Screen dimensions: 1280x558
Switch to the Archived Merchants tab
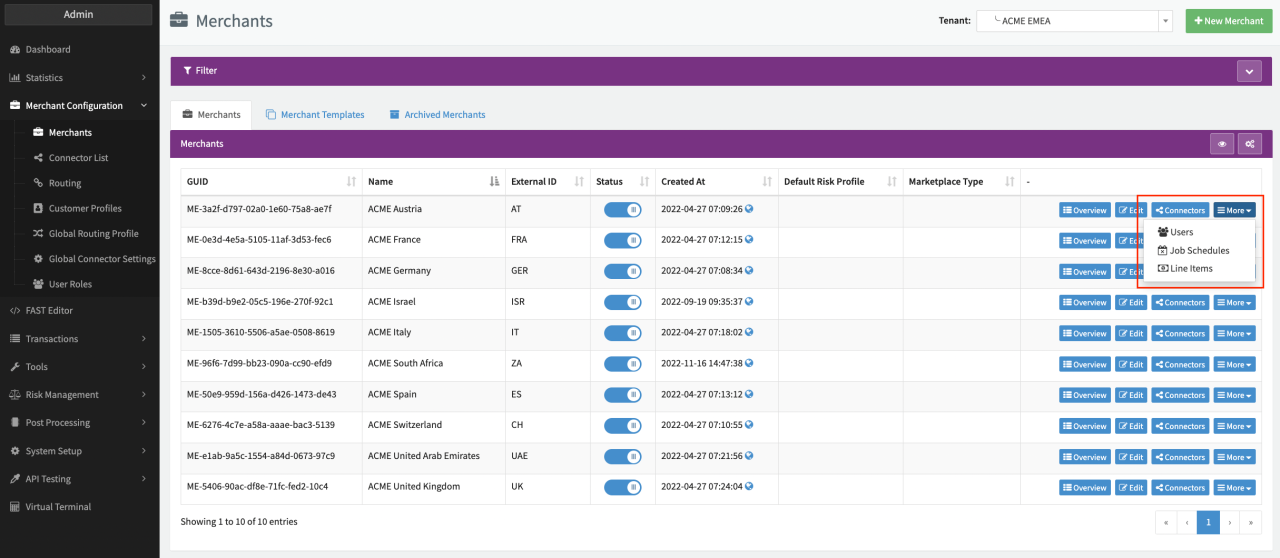pyautogui.click(x=437, y=115)
